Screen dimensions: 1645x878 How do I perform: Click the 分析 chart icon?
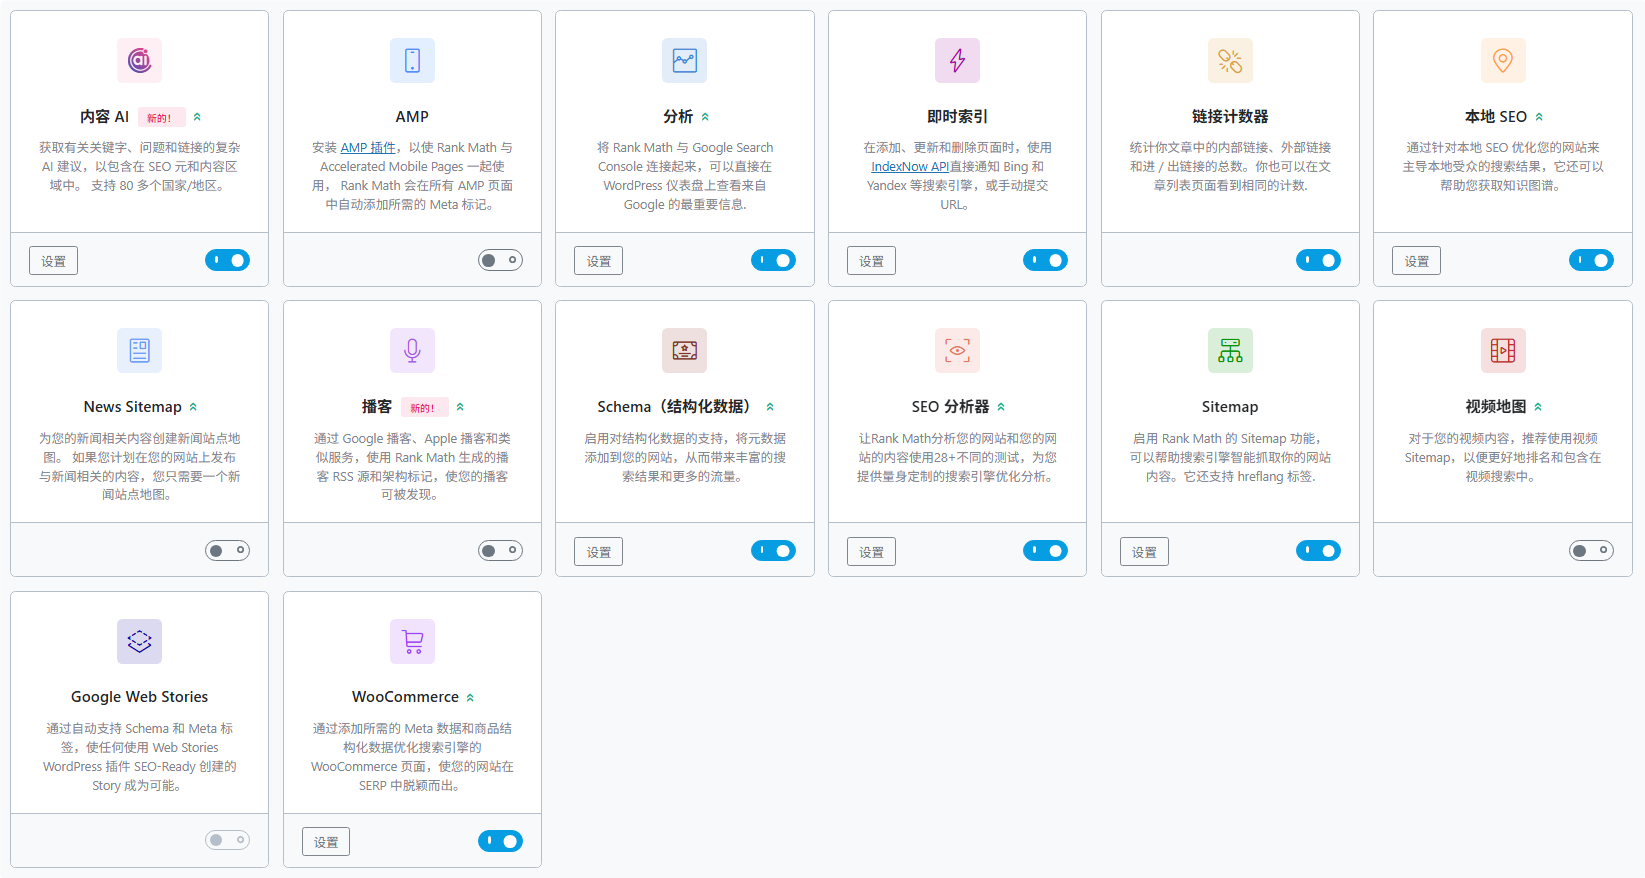pyautogui.click(x=685, y=61)
